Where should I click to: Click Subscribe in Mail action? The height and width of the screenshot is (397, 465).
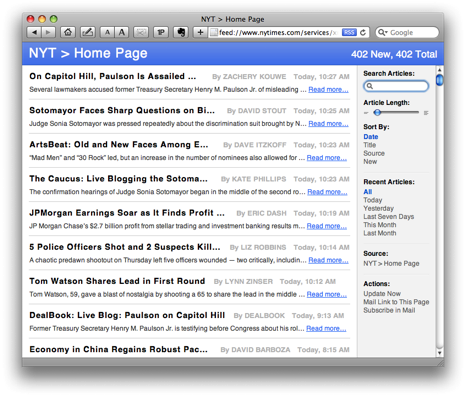[389, 310]
